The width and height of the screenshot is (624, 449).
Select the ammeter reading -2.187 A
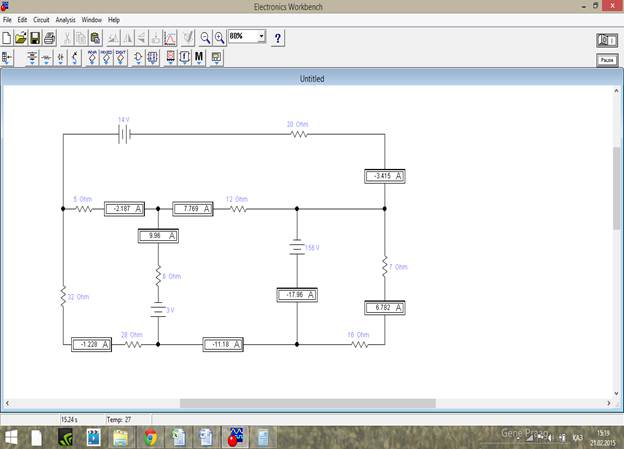point(125,209)
